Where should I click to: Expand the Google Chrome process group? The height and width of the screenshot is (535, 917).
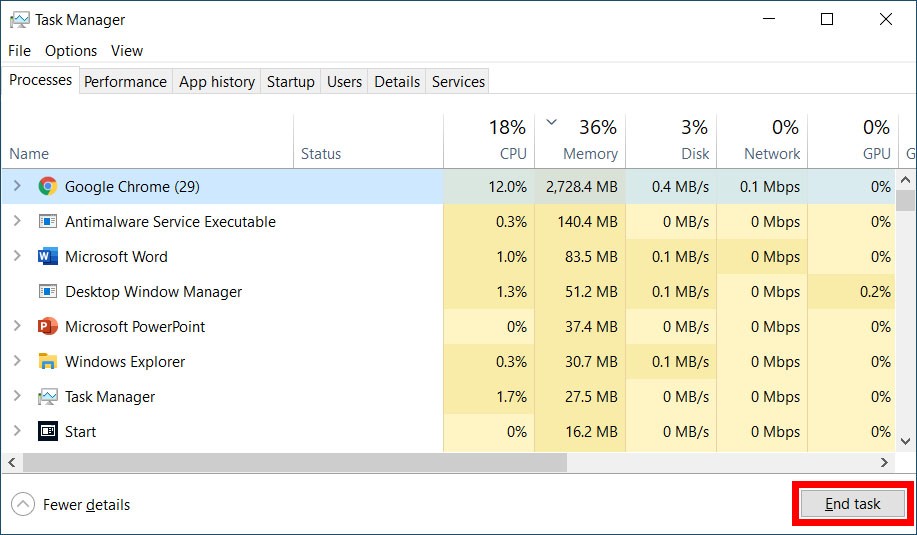pos(17,186)
